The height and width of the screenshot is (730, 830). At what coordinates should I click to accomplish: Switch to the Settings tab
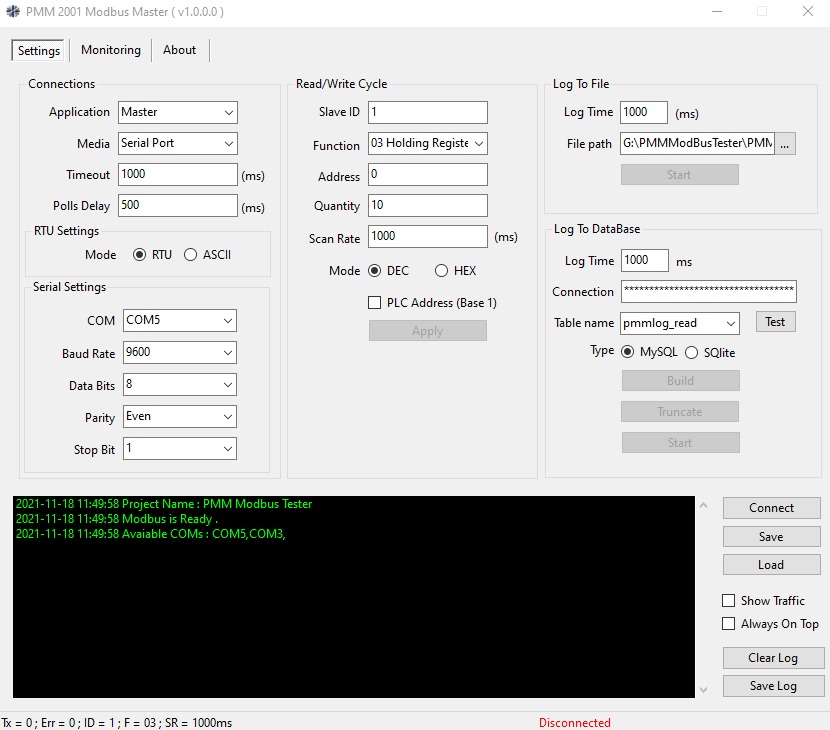(39, 51)
